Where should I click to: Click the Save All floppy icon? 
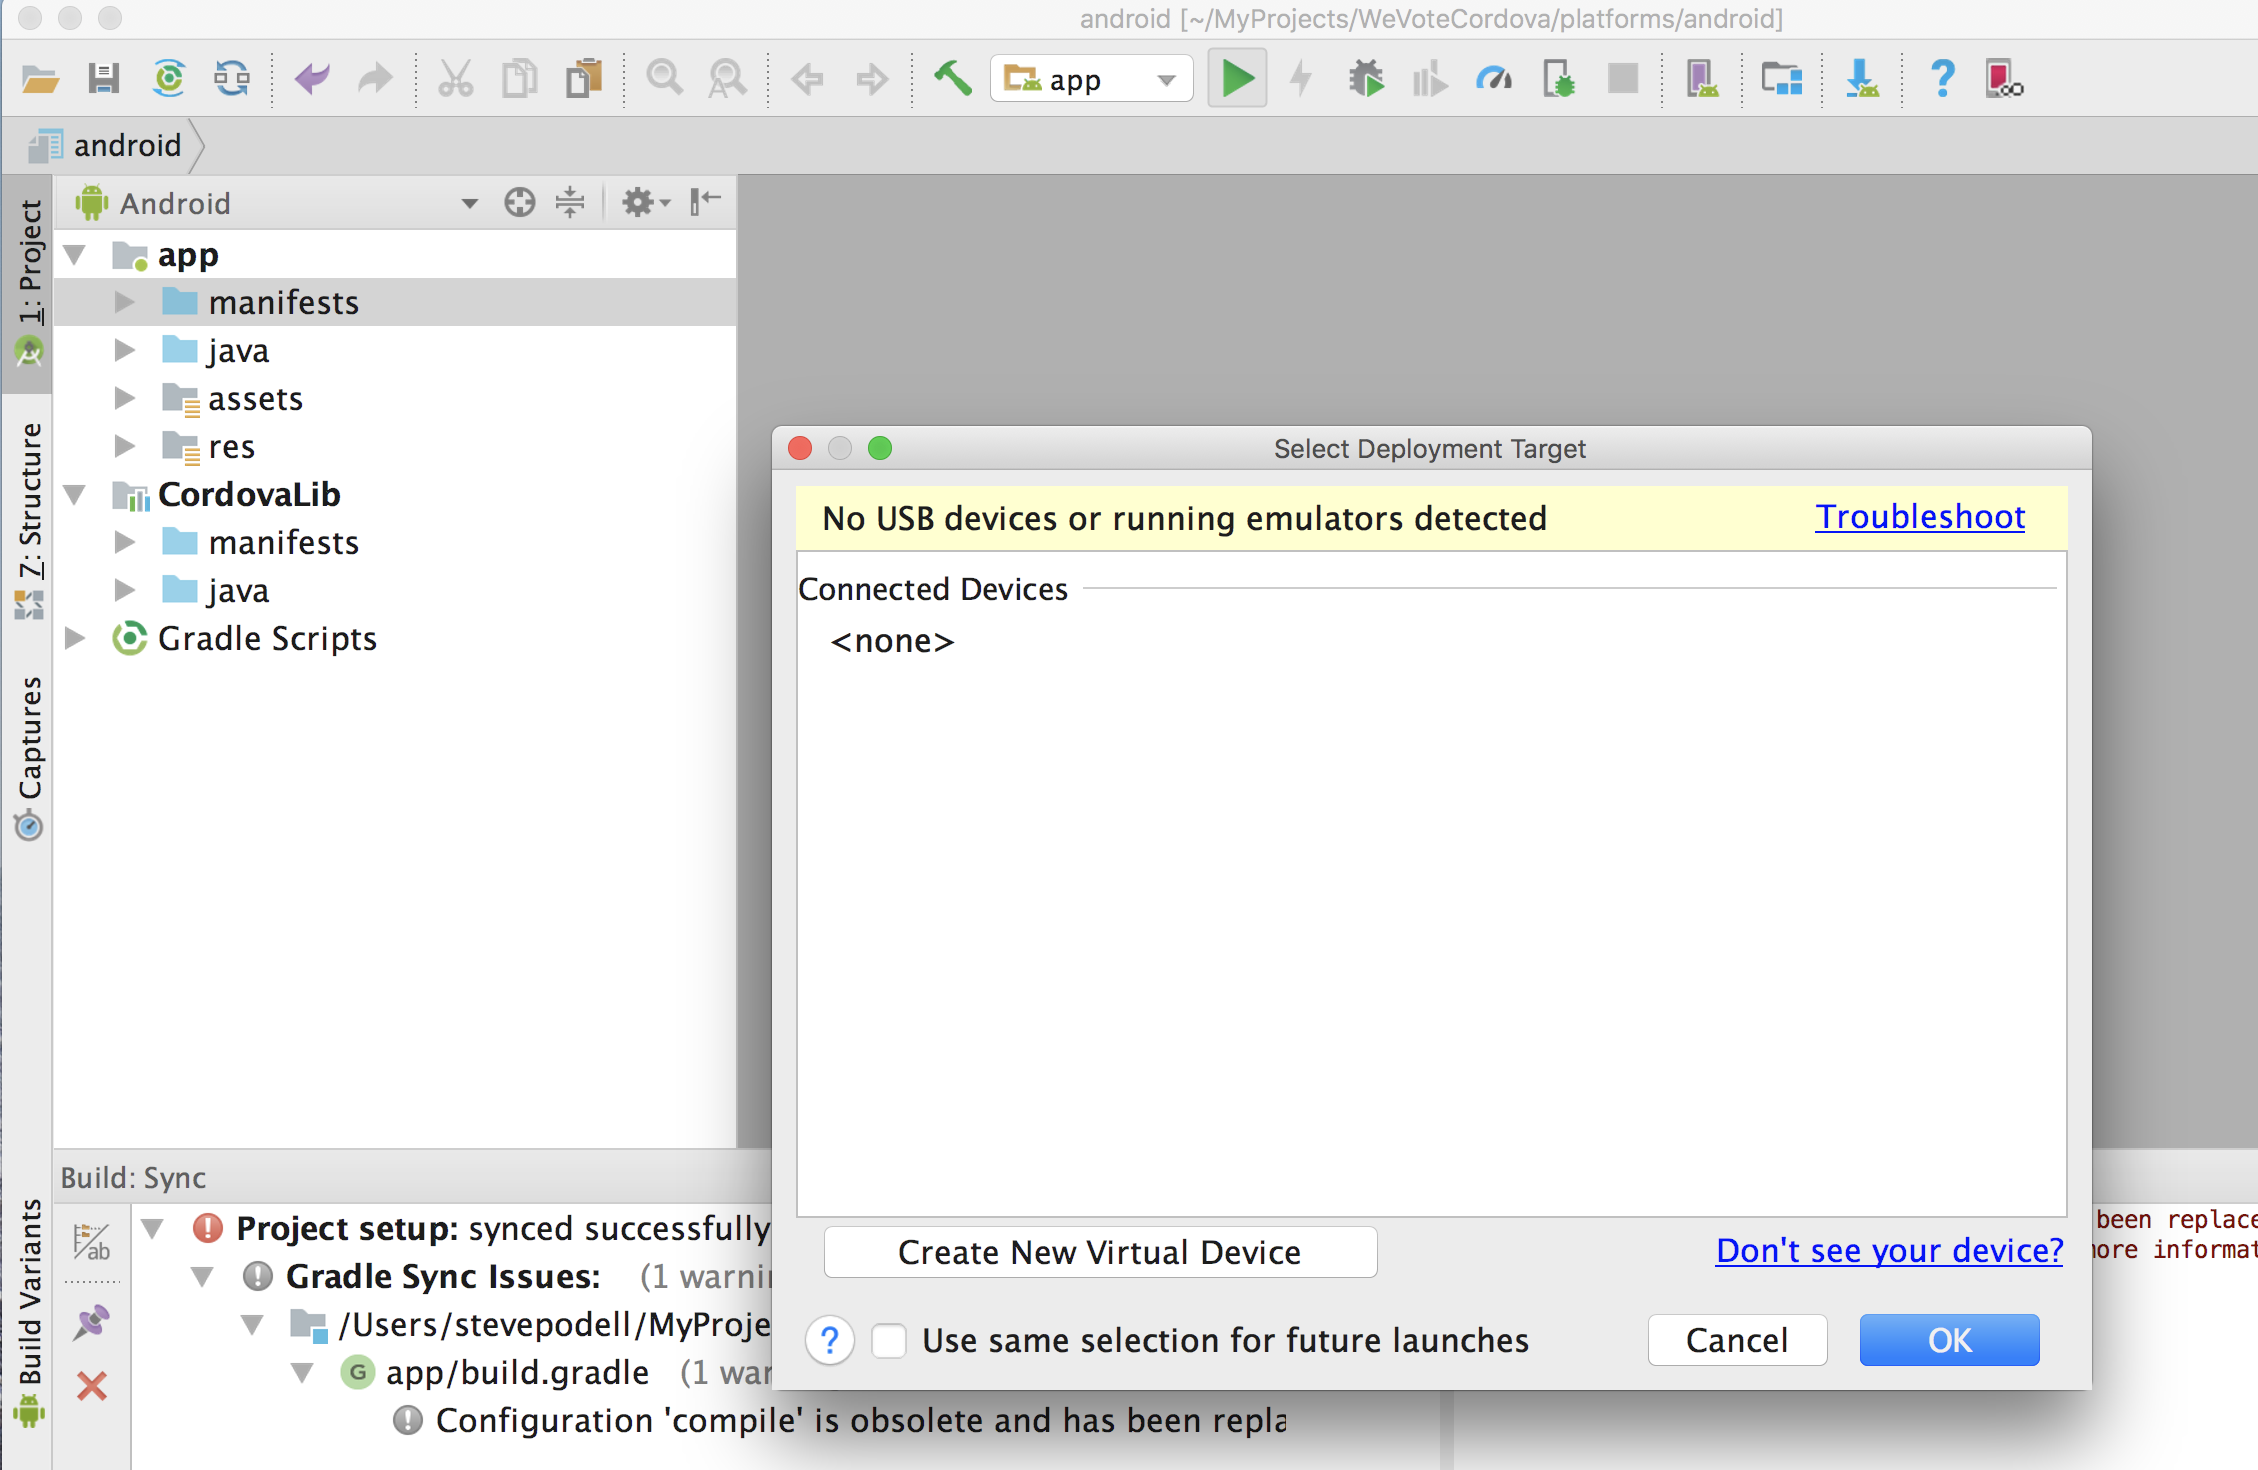[x=103, y=78]
